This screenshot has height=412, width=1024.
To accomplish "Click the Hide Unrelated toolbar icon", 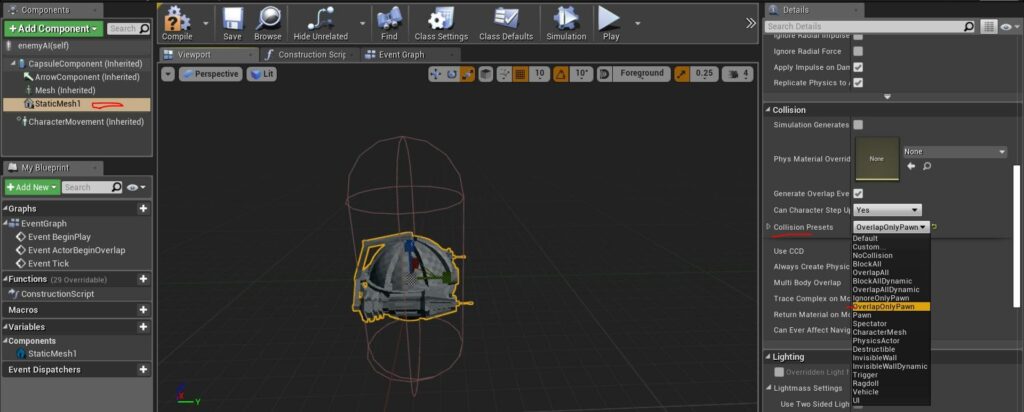I will click(321, 19).
